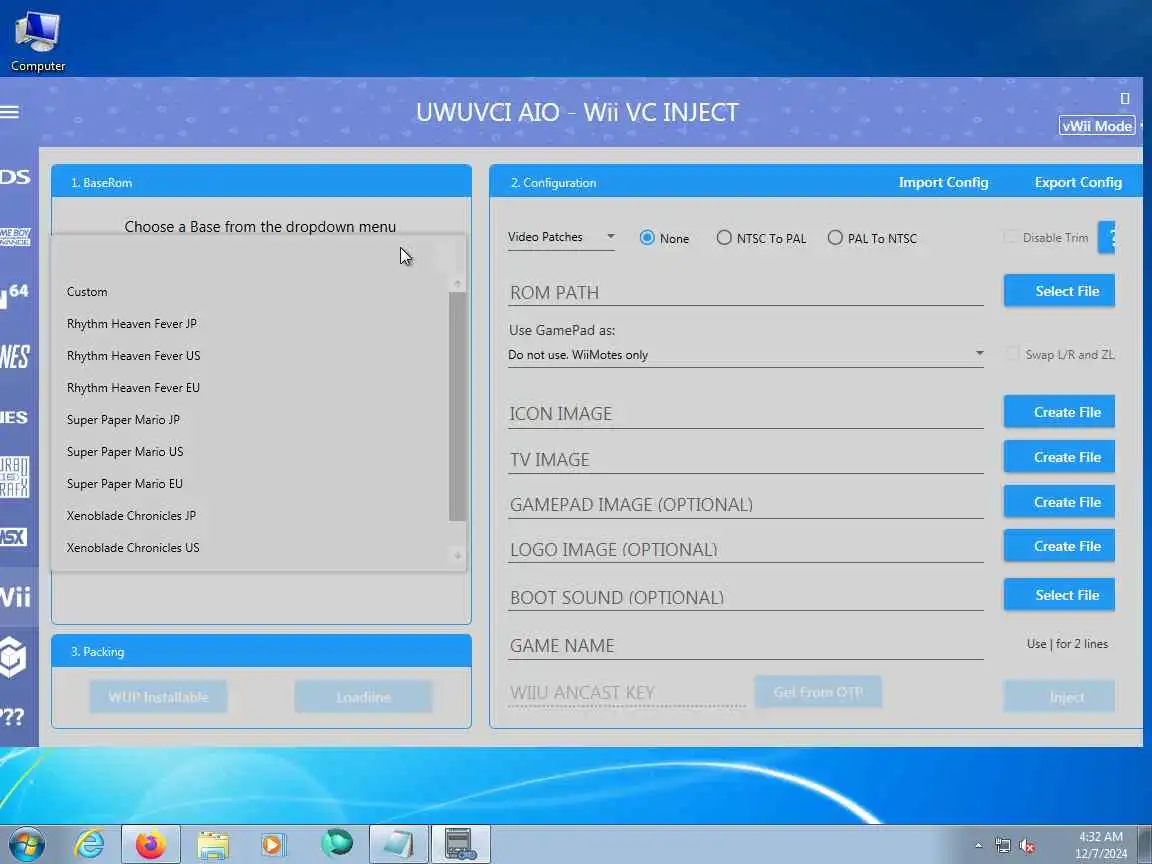The width and height of the screenshot is (1152, 864).
Task: Open the Windows Start menu
Action: point(26,844)
